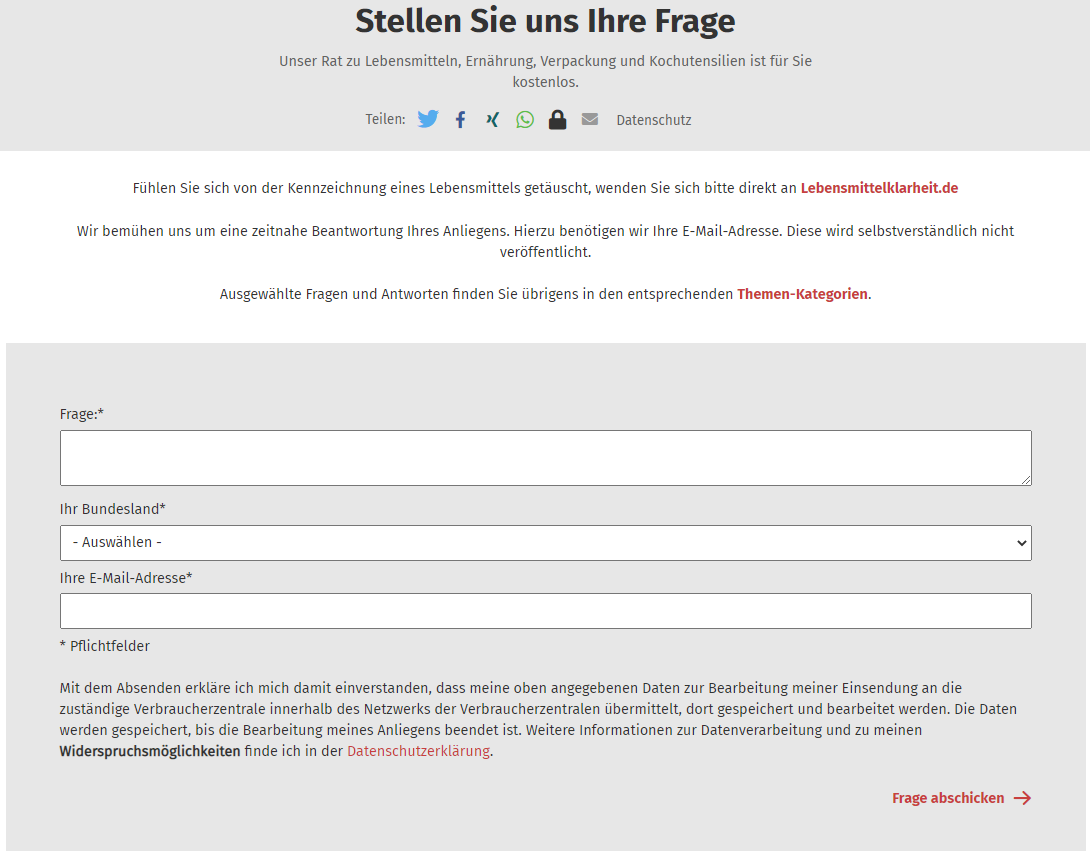The width and height of the screenshot is (1090, 854).
Task: Open the Datenschutzerklärung link
Action: [x=417, y=751]
